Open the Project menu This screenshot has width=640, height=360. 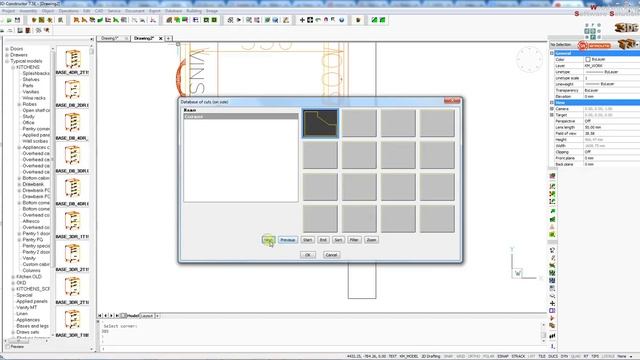pos(8,11)
